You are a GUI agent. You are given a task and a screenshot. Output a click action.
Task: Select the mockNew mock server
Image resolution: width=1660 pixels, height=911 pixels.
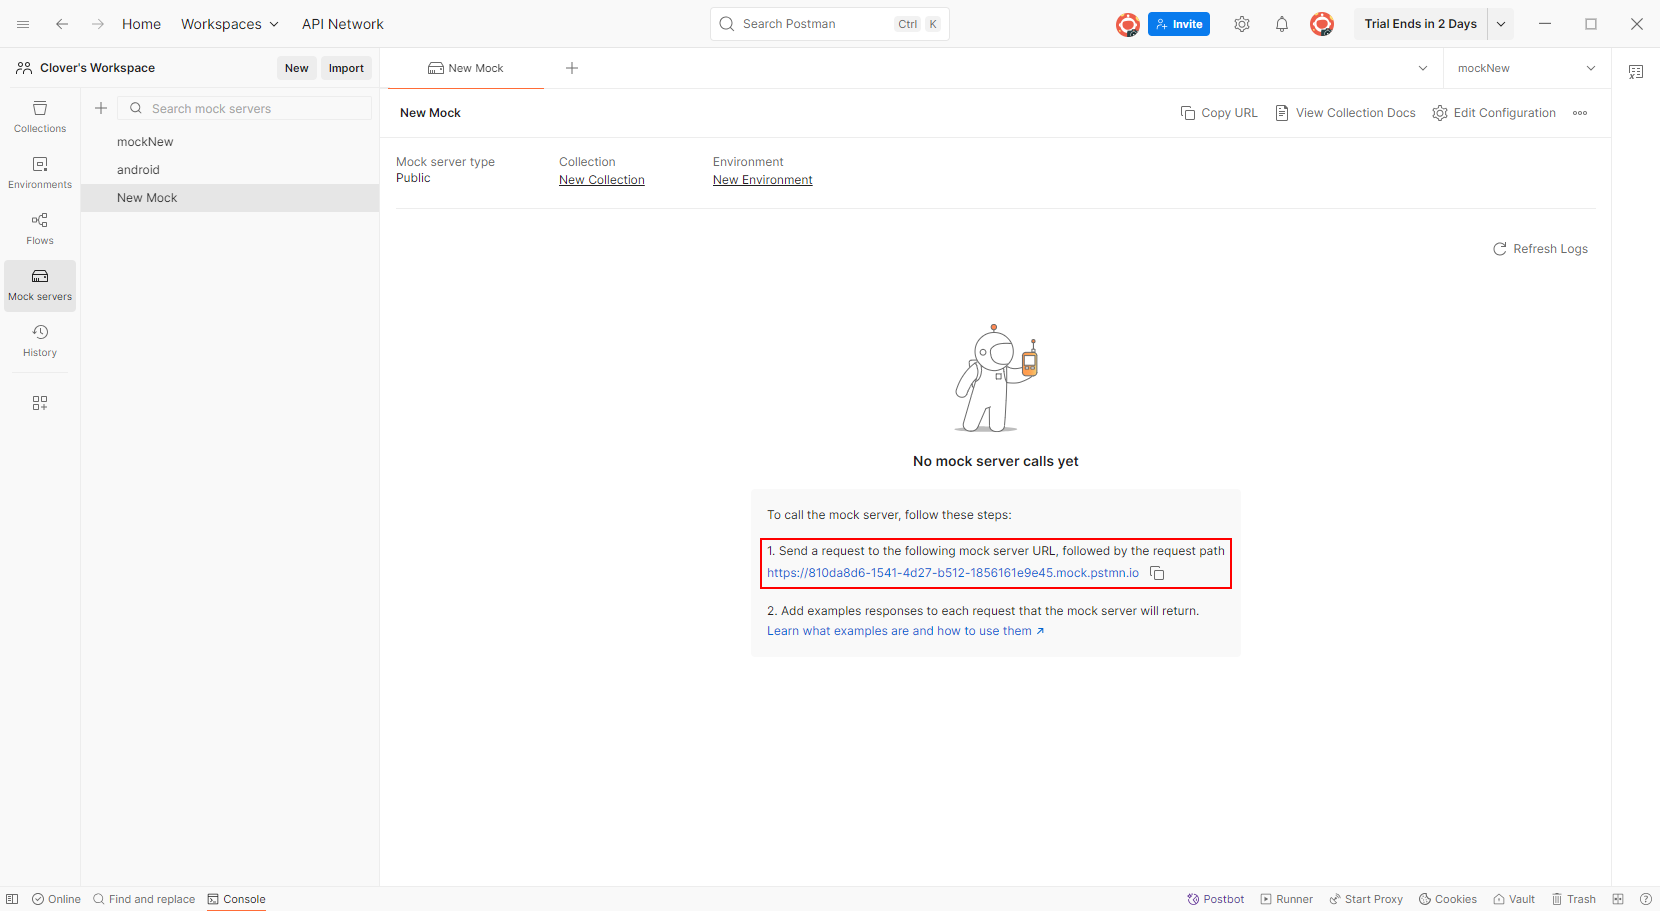(230, 142)
